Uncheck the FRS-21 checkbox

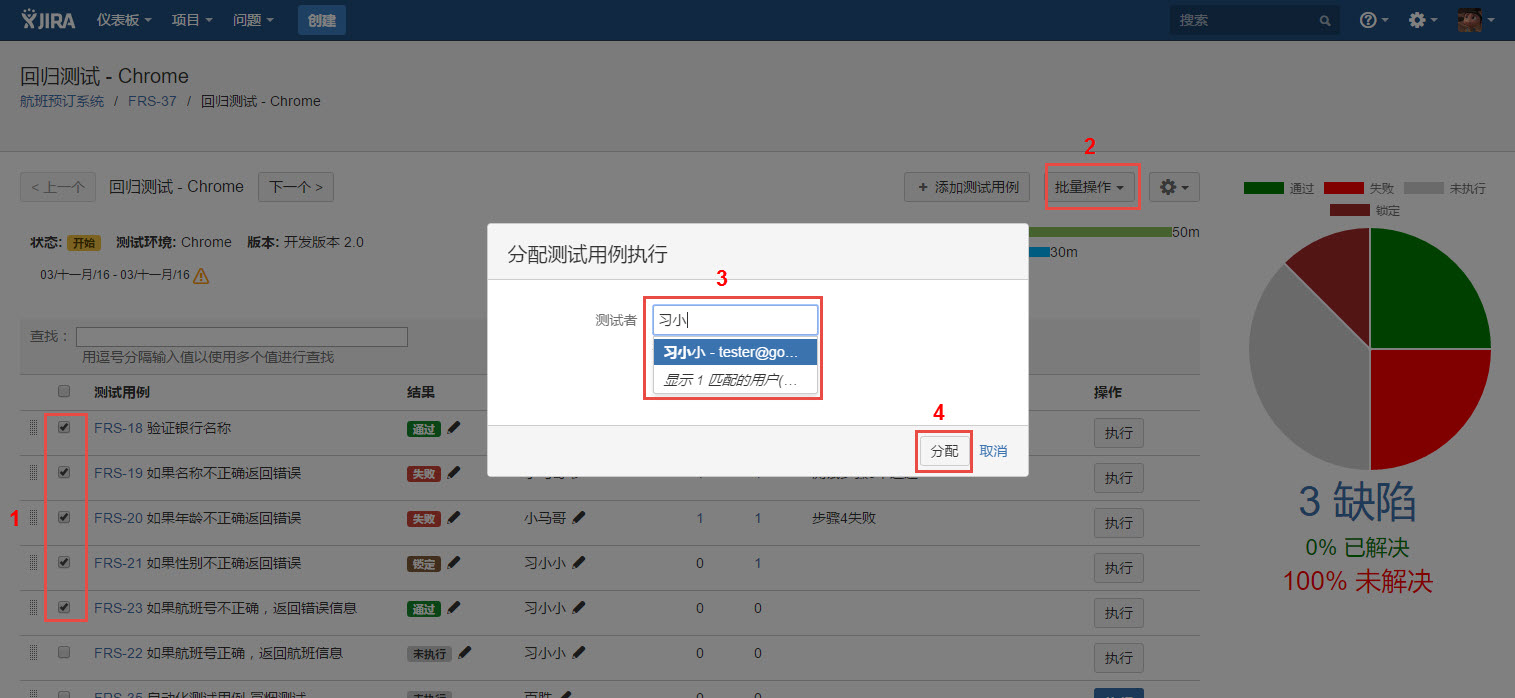point(64,562)
